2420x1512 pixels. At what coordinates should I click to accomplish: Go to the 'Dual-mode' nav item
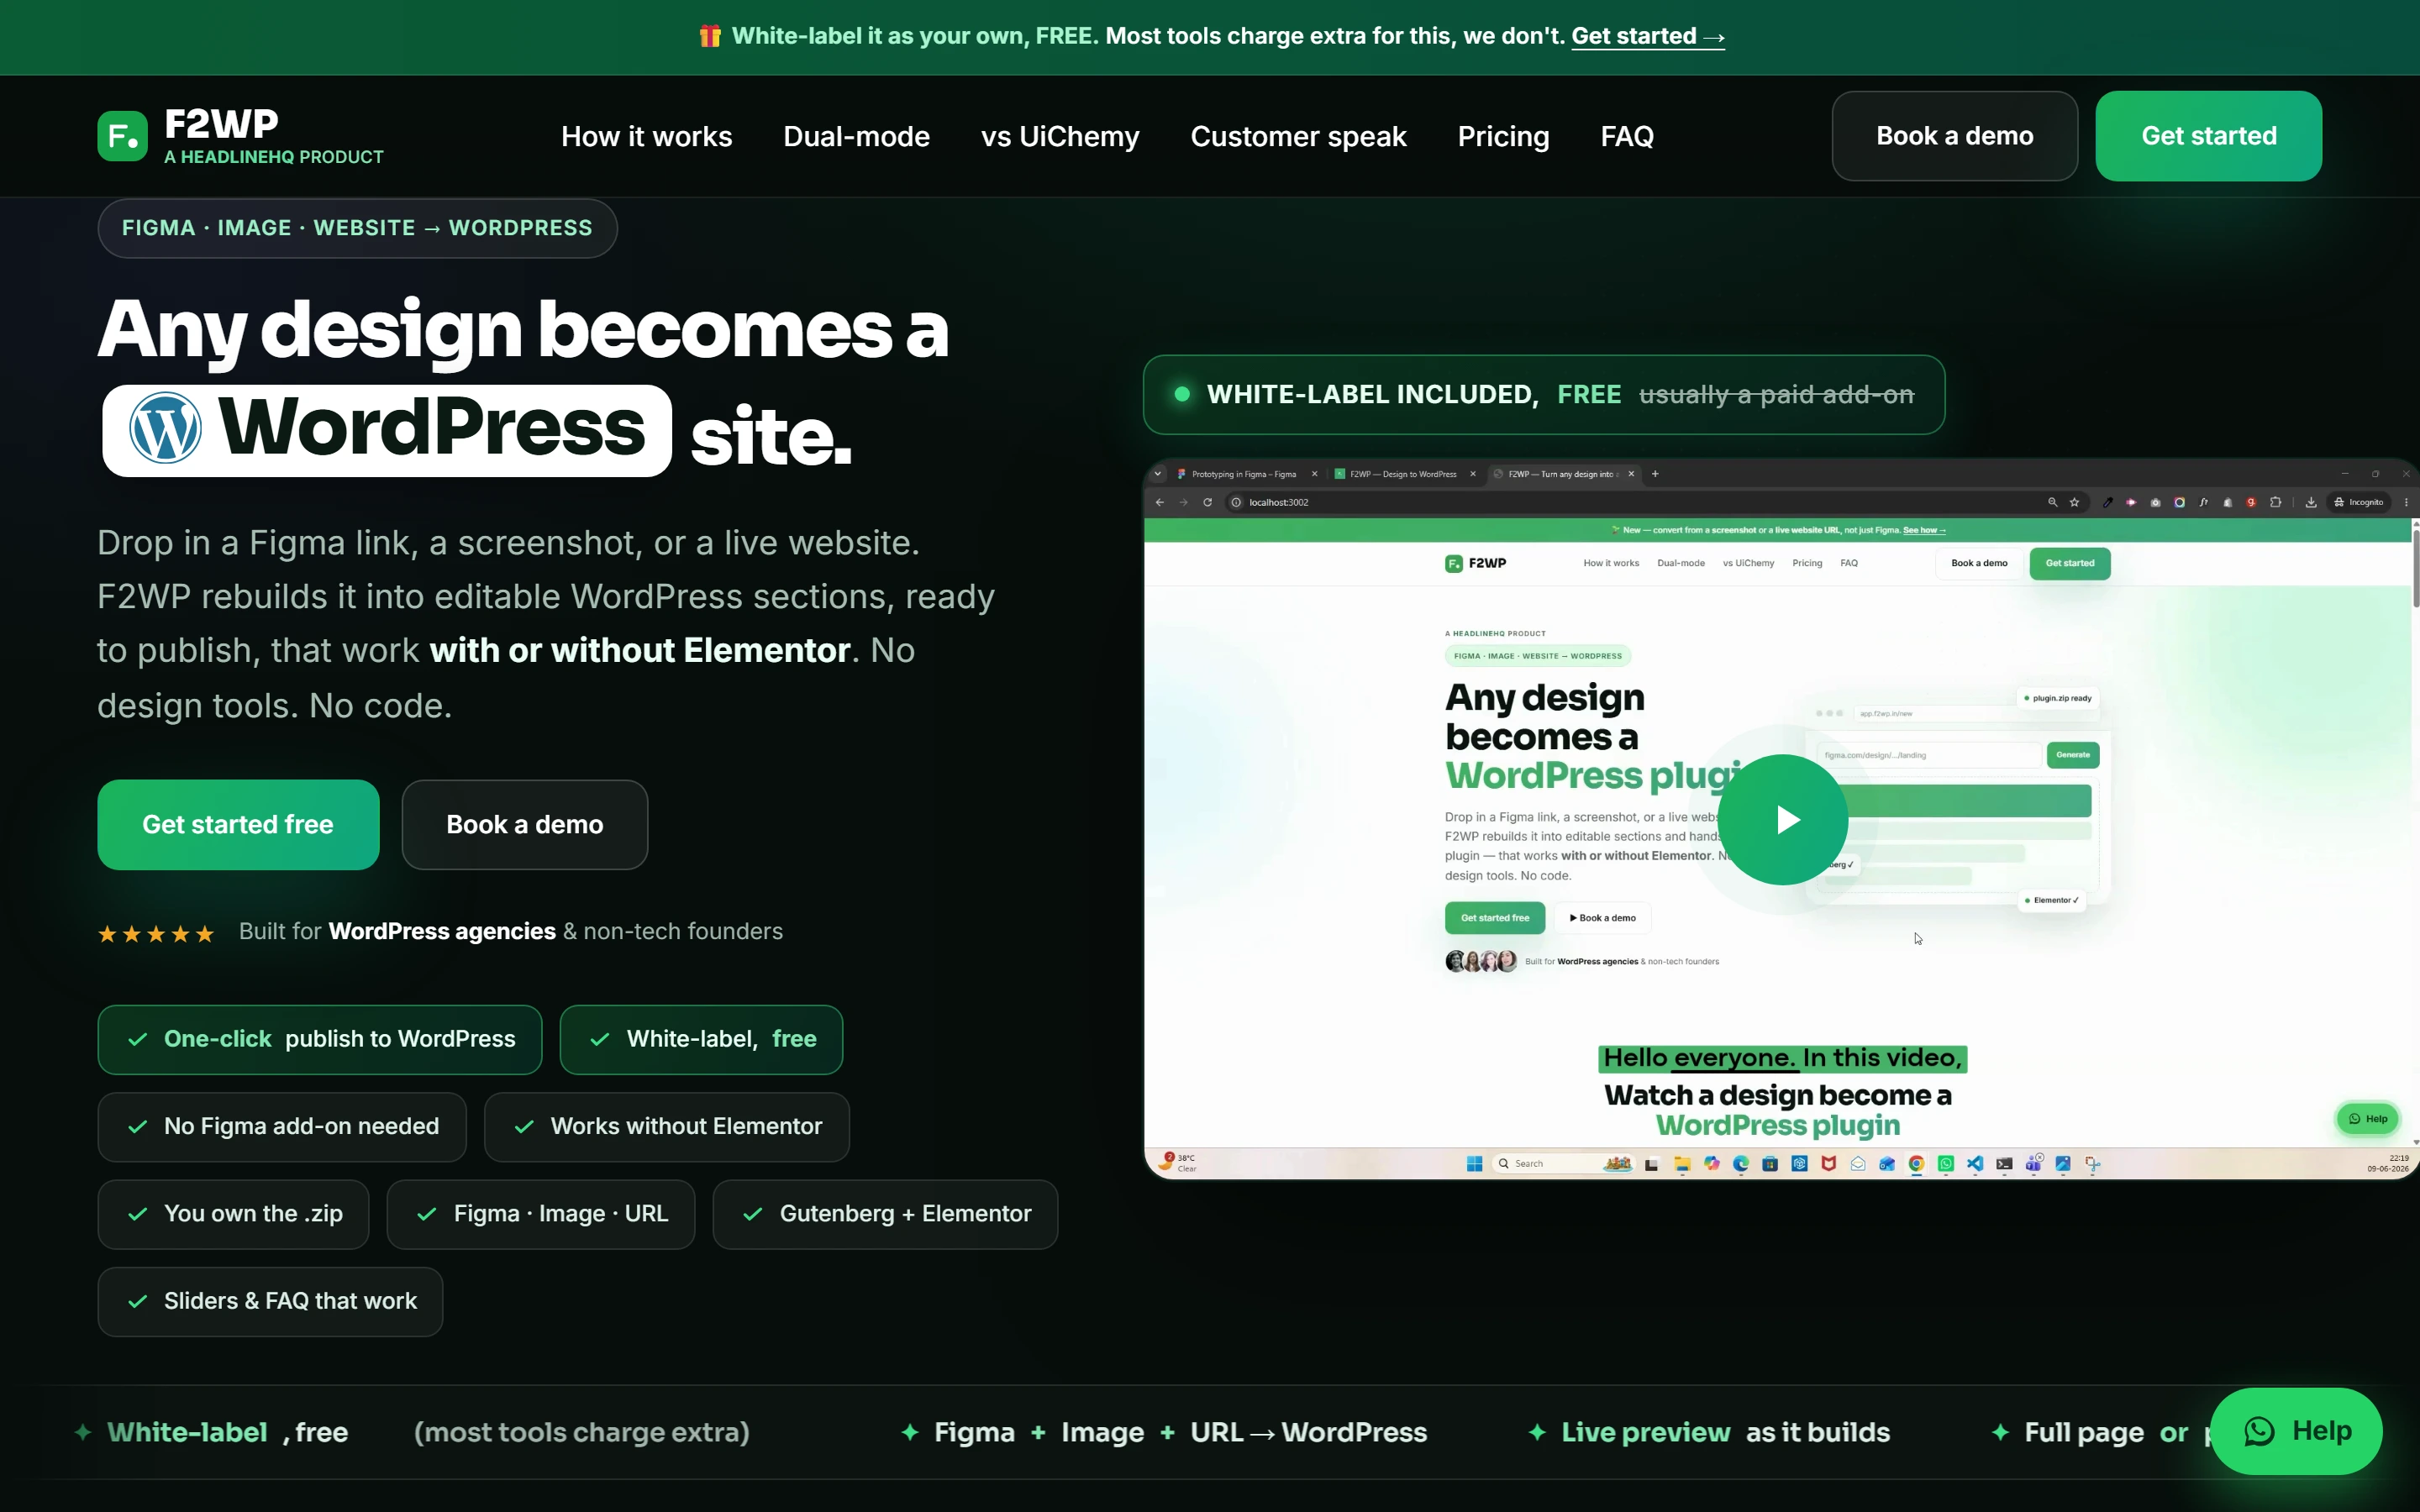point(856,136)
